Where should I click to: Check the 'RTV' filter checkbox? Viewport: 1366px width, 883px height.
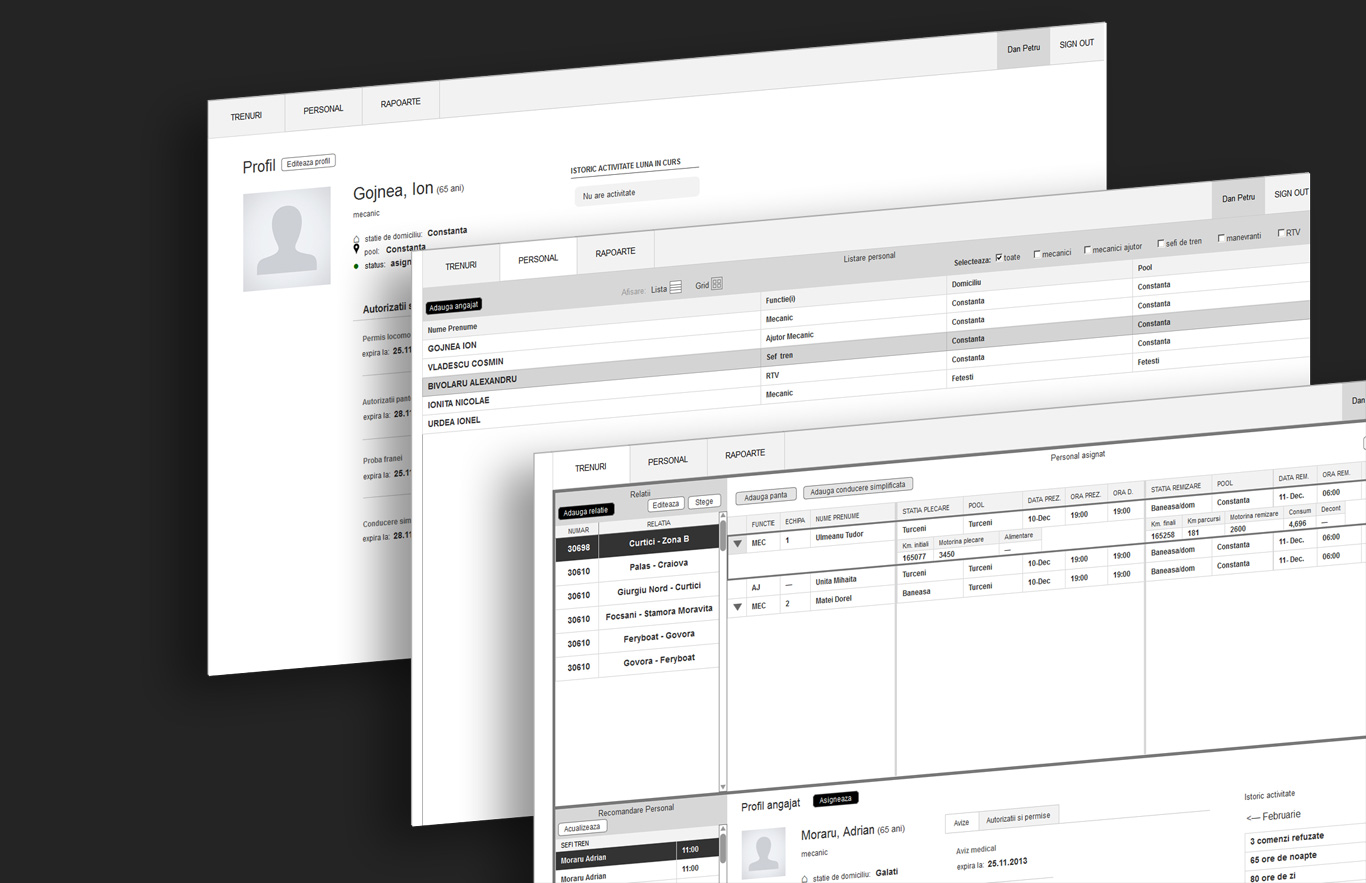(1282, 233)
